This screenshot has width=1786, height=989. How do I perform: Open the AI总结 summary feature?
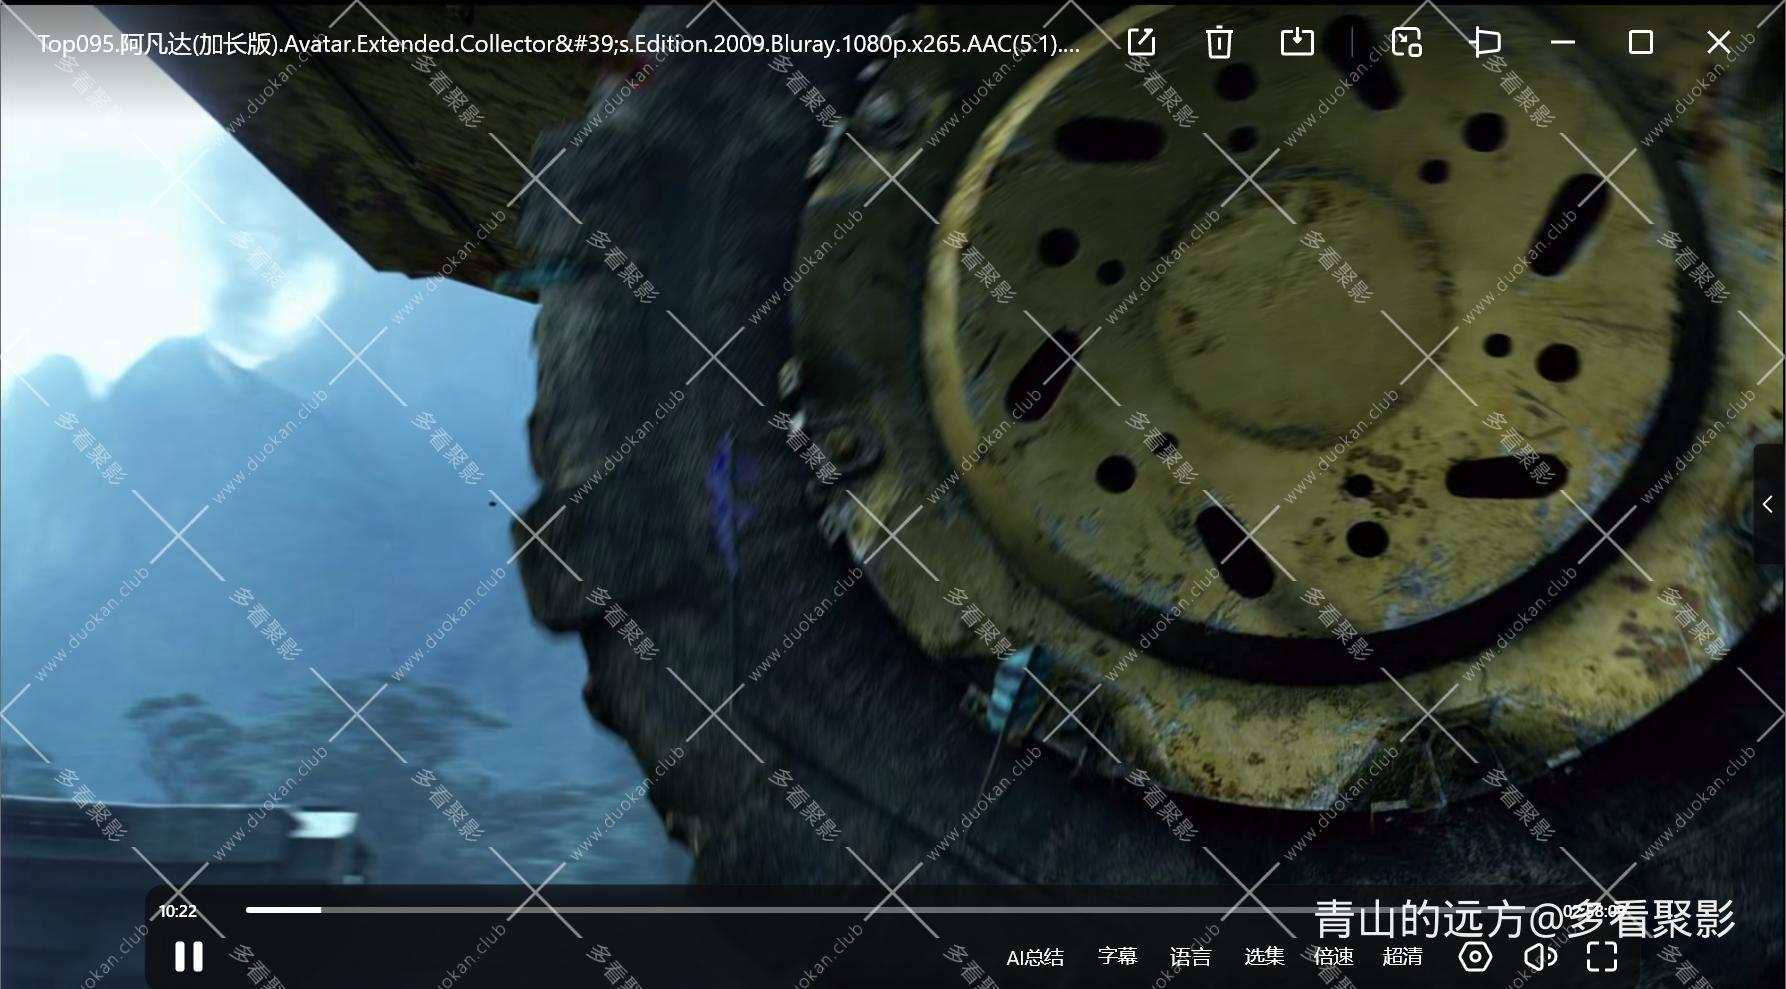[x=1034, y=957]
